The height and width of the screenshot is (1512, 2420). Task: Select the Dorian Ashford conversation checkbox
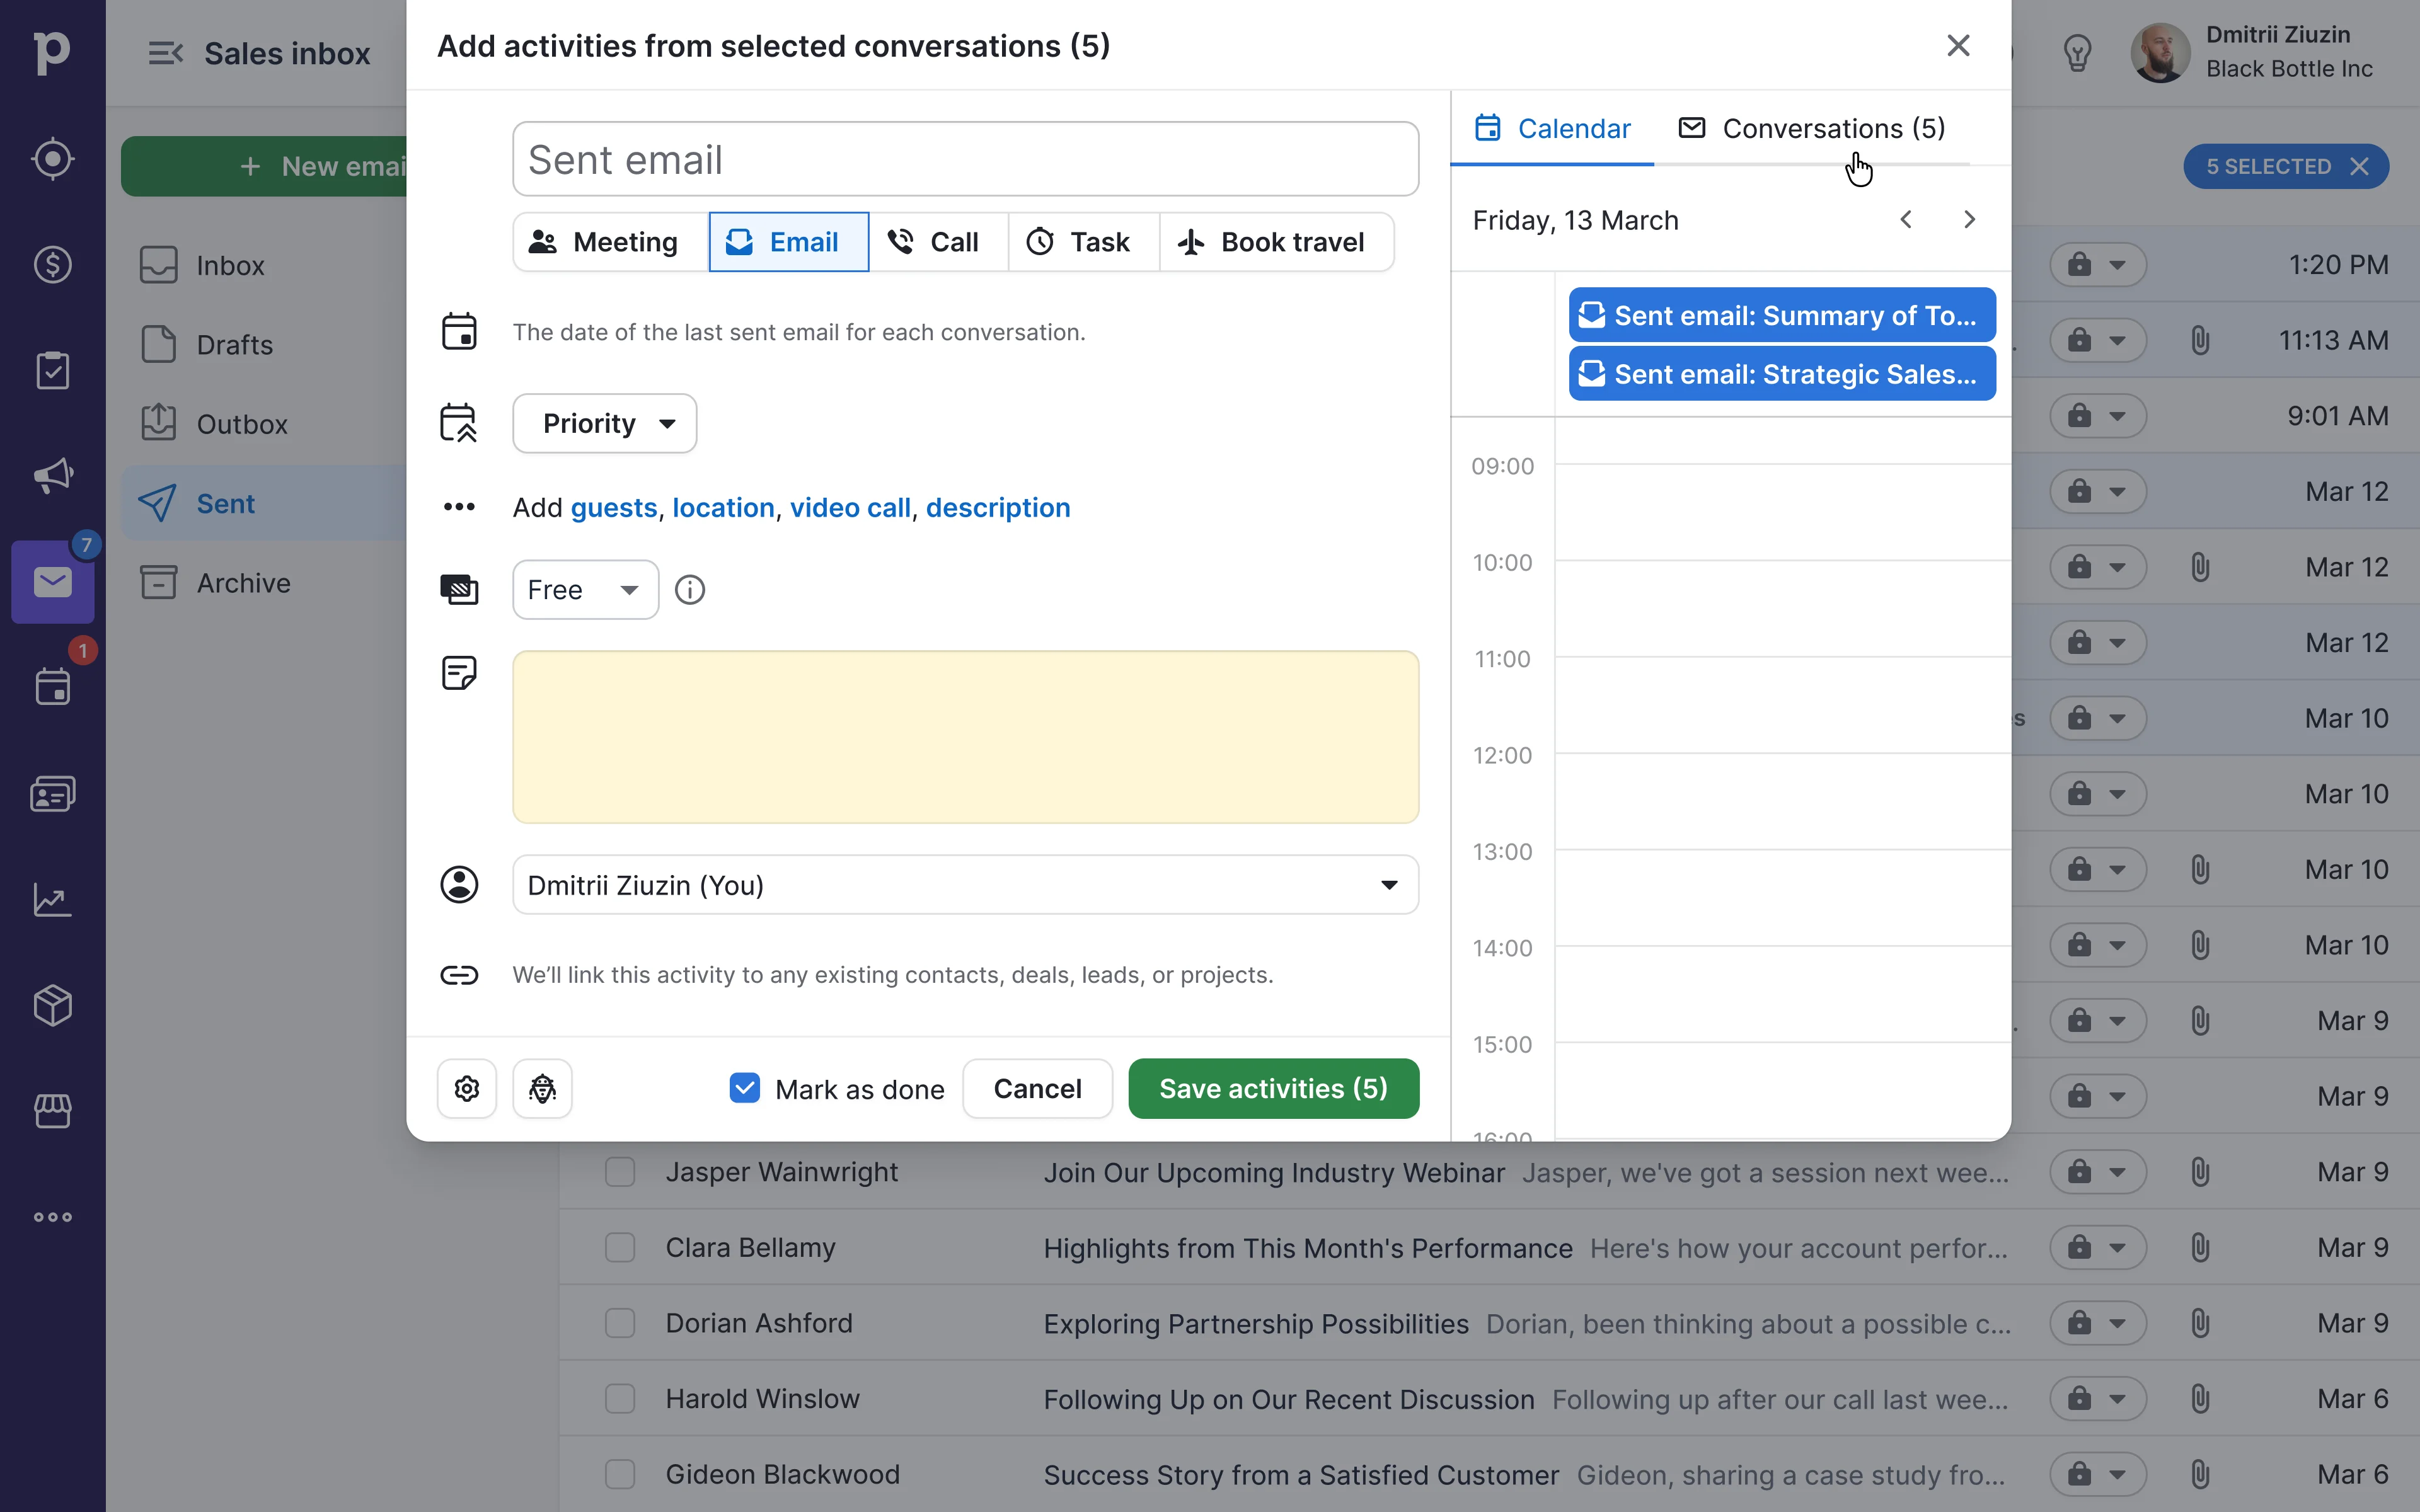(620, 1323)
